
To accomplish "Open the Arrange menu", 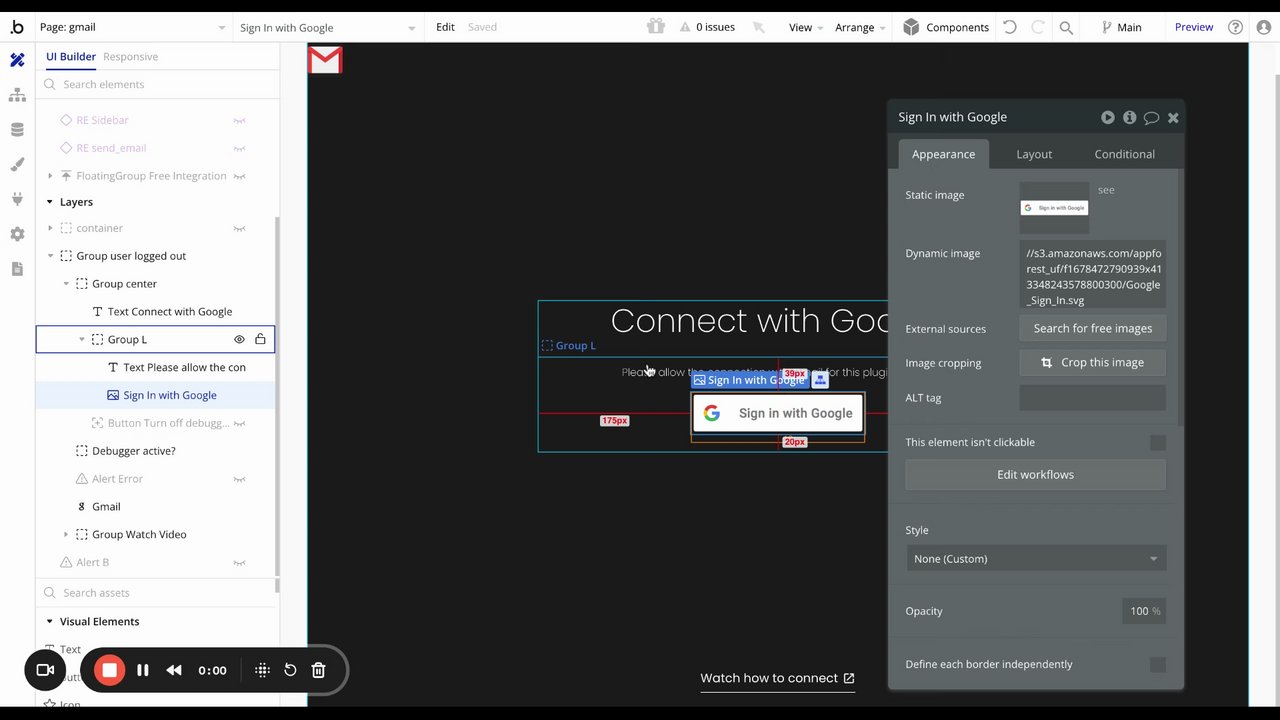I will [860, 27].
